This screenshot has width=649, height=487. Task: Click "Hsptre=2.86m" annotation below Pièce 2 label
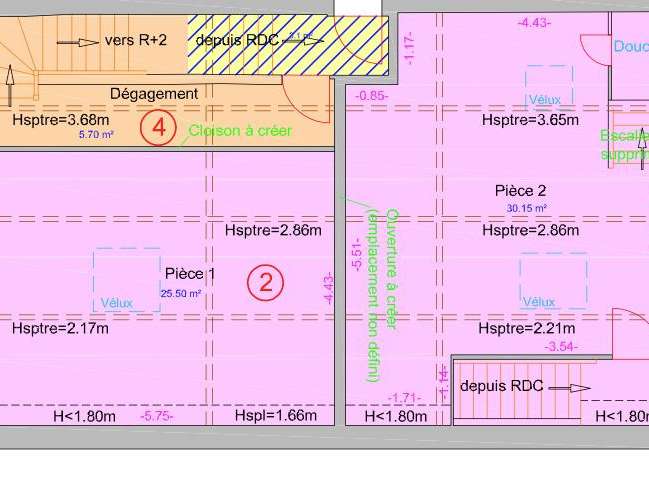pyautogui.click(x=531, y=230)
